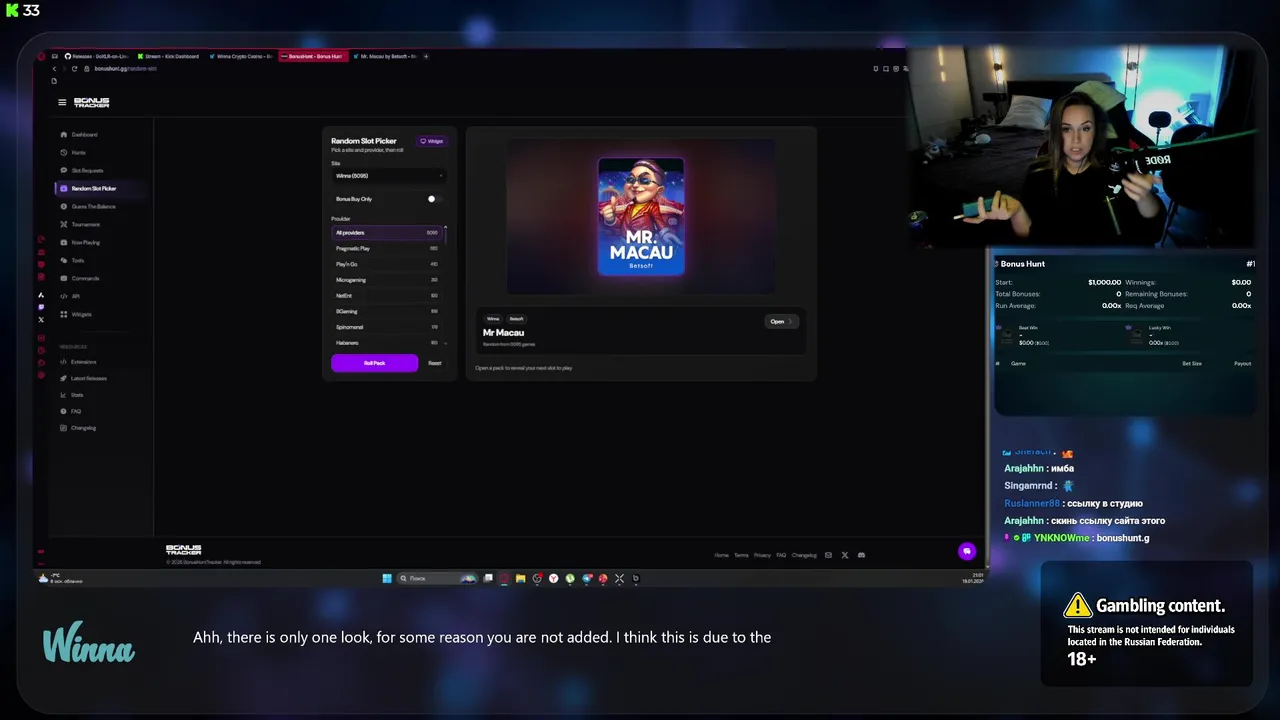1280x720 pixels.
Task: Open Yandex browser from taskbar
Action: (x=553, y=578)
